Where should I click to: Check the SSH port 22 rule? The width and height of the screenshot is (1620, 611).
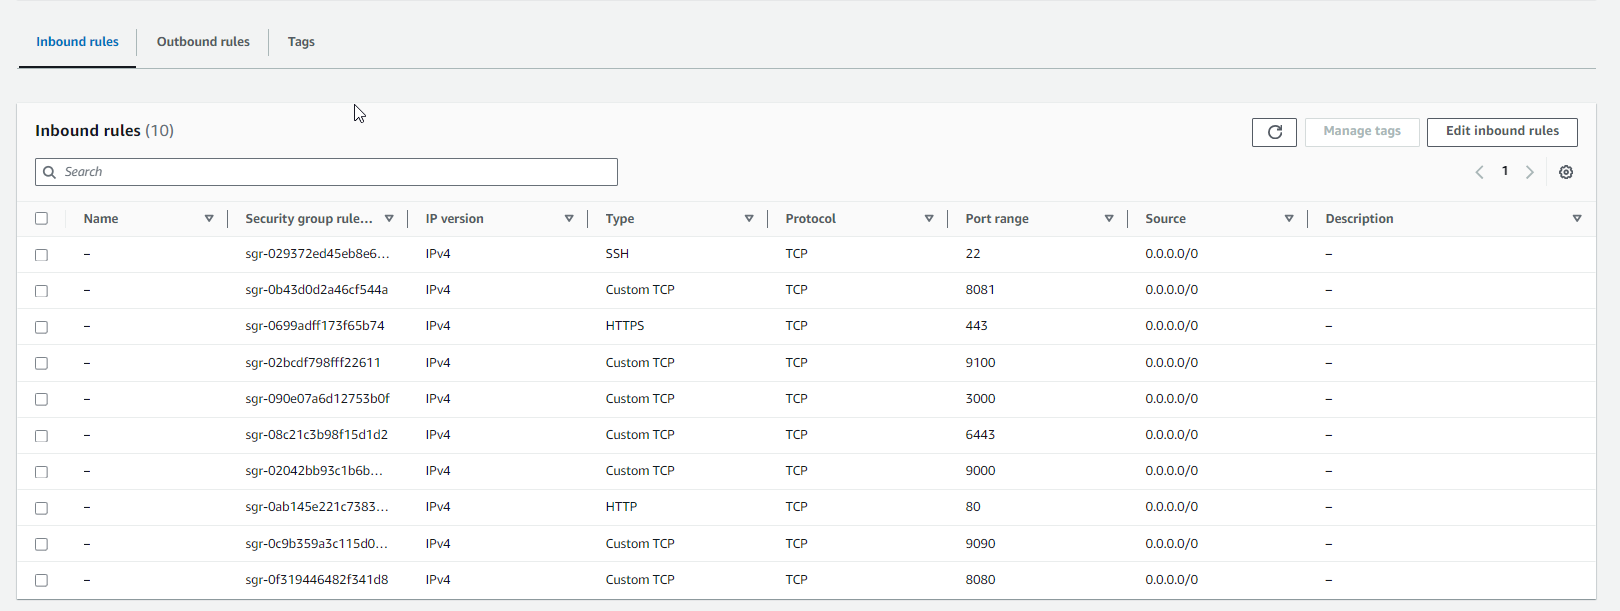click(x=41, y=255)
